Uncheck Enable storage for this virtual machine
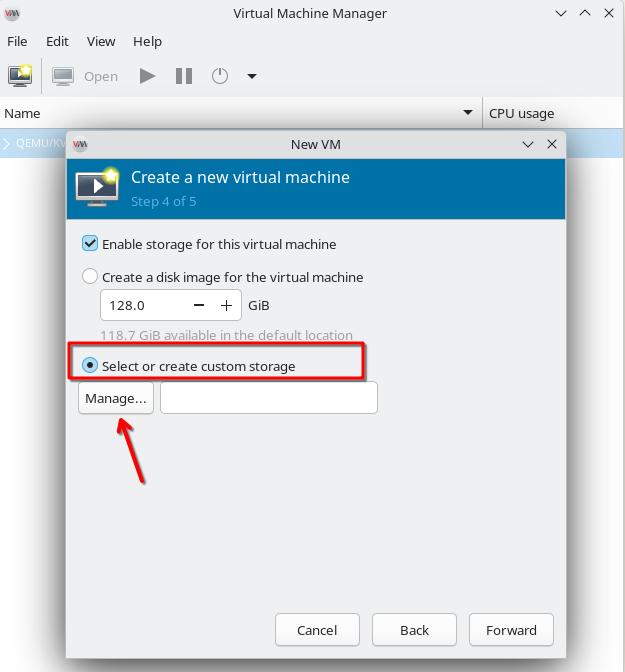 click(90, 243)
